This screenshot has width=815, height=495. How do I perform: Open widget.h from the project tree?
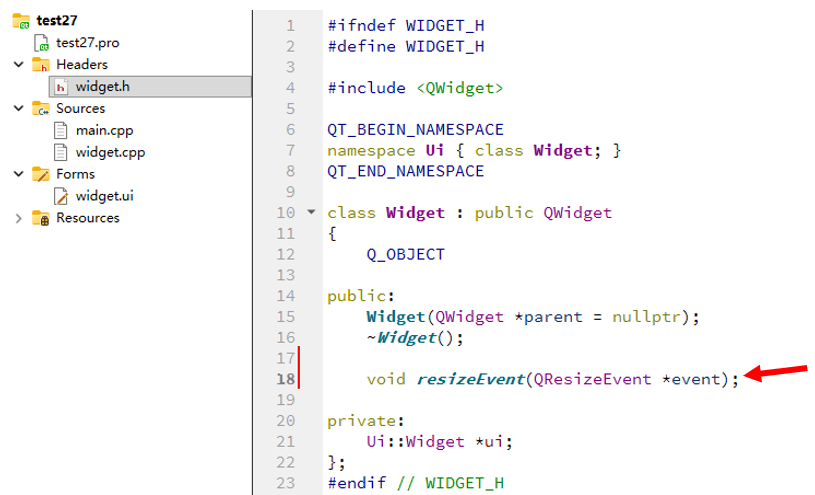[103, 86]
